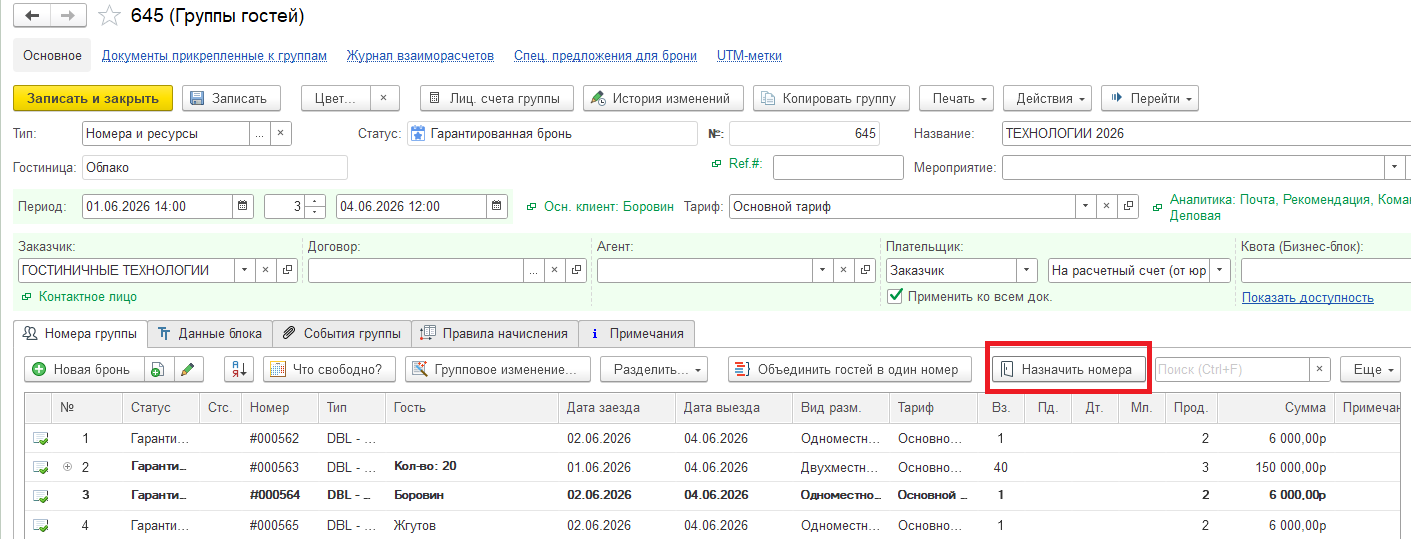Viewport: 1411px width, 539px height.
Task: Open selection dialog for Тип field
Action: pyautogui.click(x=260, y=133)
